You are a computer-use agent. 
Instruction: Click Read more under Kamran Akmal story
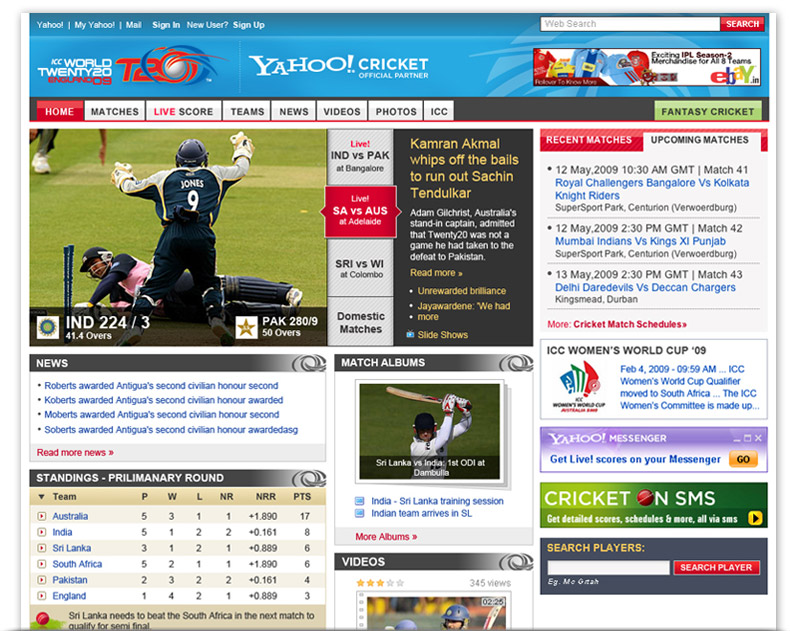point(436,273)
